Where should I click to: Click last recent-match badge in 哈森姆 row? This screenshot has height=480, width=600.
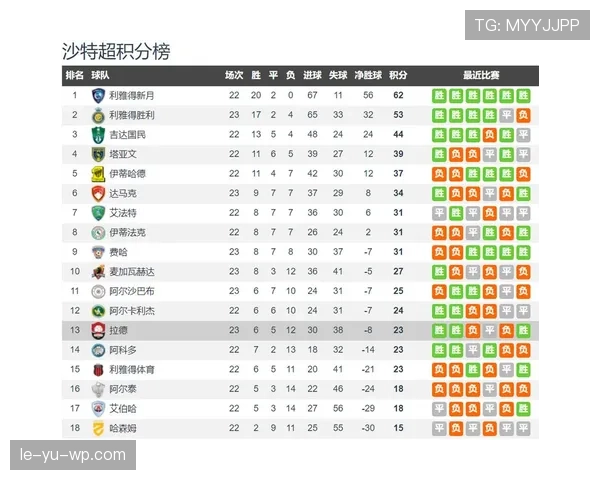523,428
